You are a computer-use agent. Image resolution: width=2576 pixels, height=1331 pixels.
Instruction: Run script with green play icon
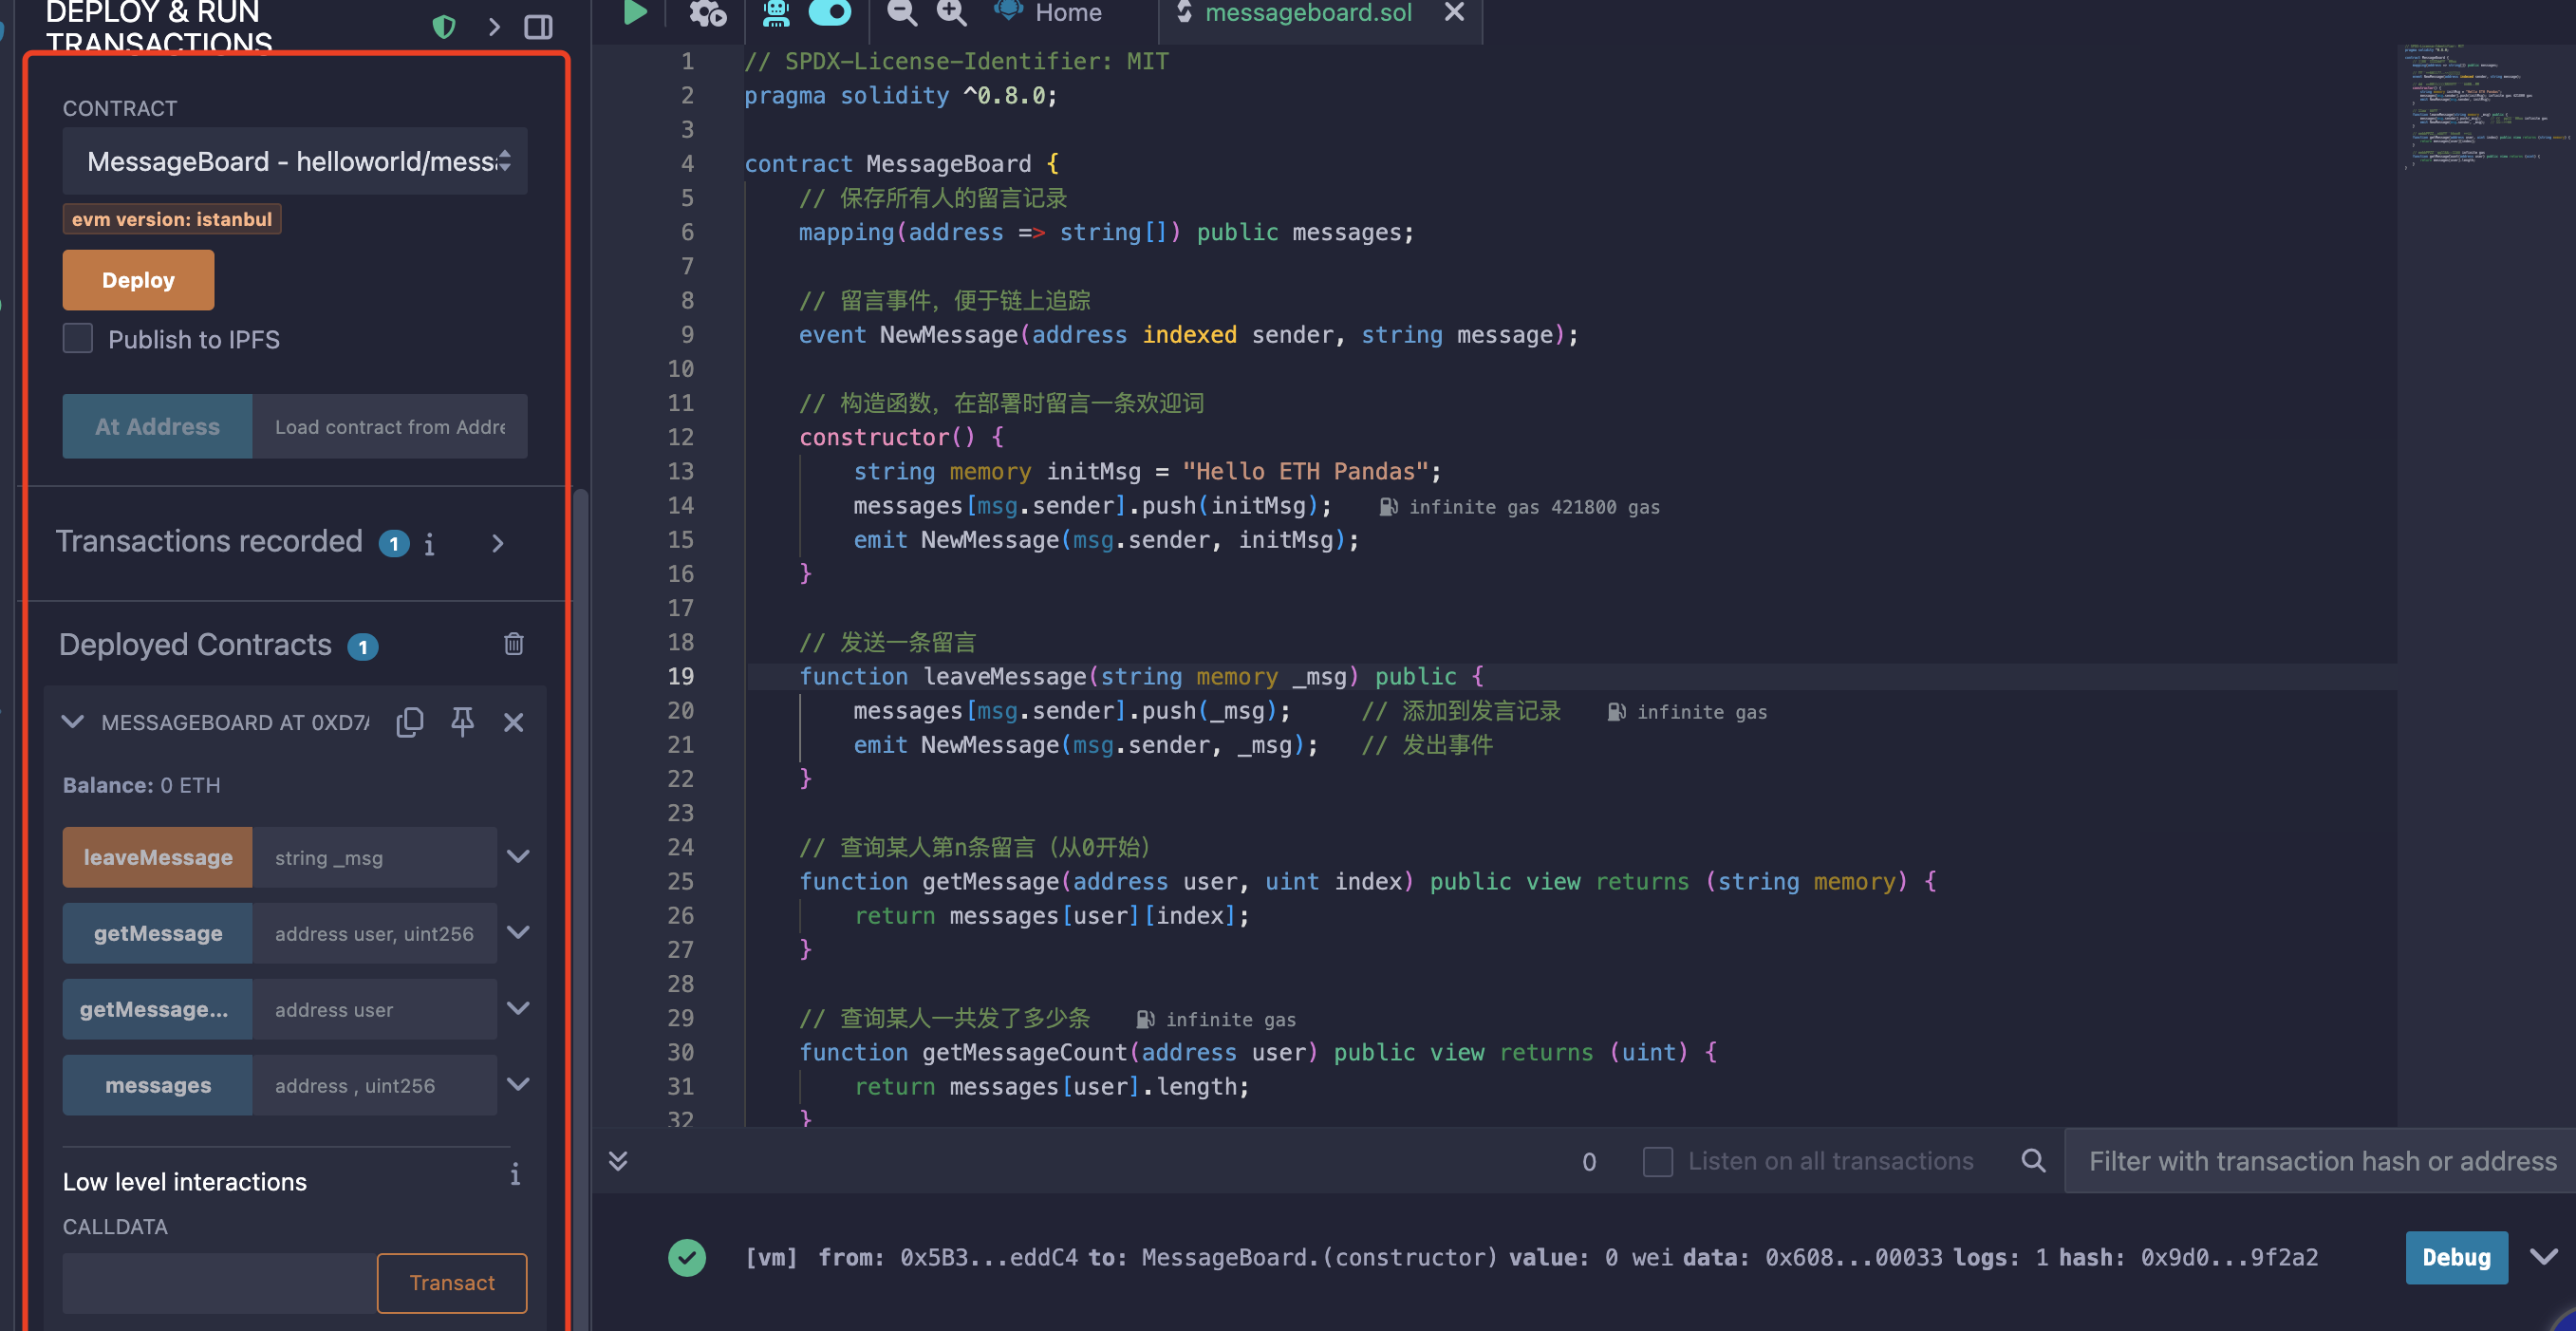point(635,13)
